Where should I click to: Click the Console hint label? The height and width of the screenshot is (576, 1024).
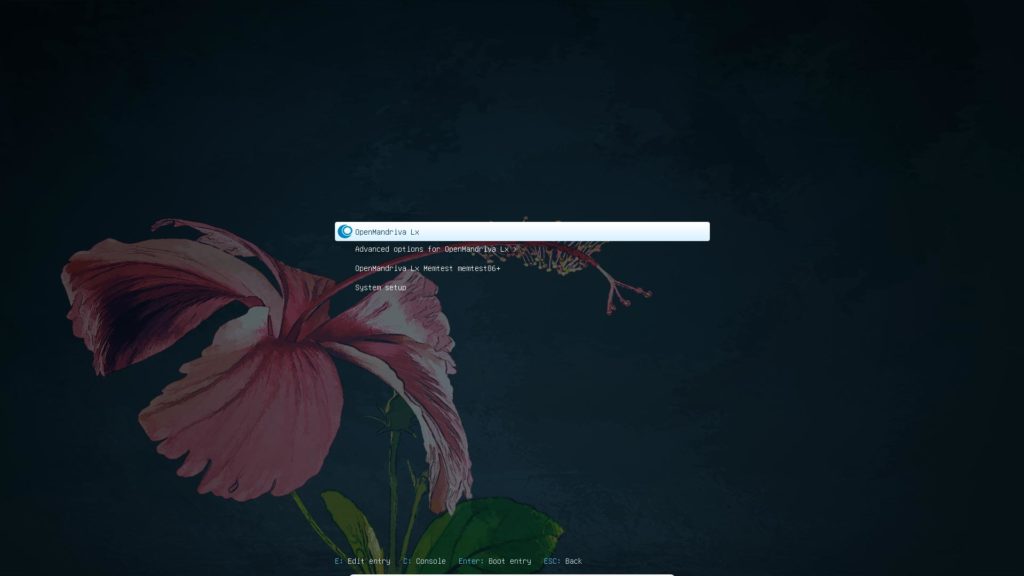pyautogui.click(x=430, y=561)
